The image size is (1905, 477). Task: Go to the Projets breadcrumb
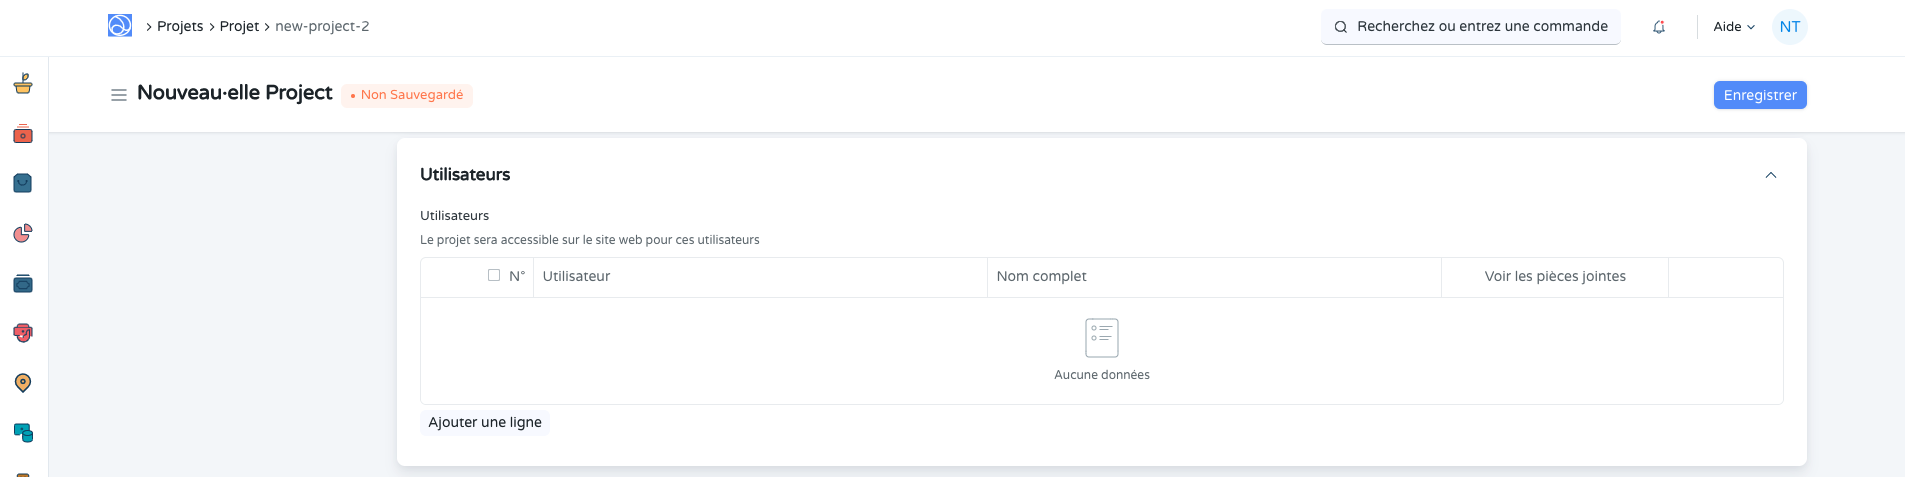click(x=180, y=27)
